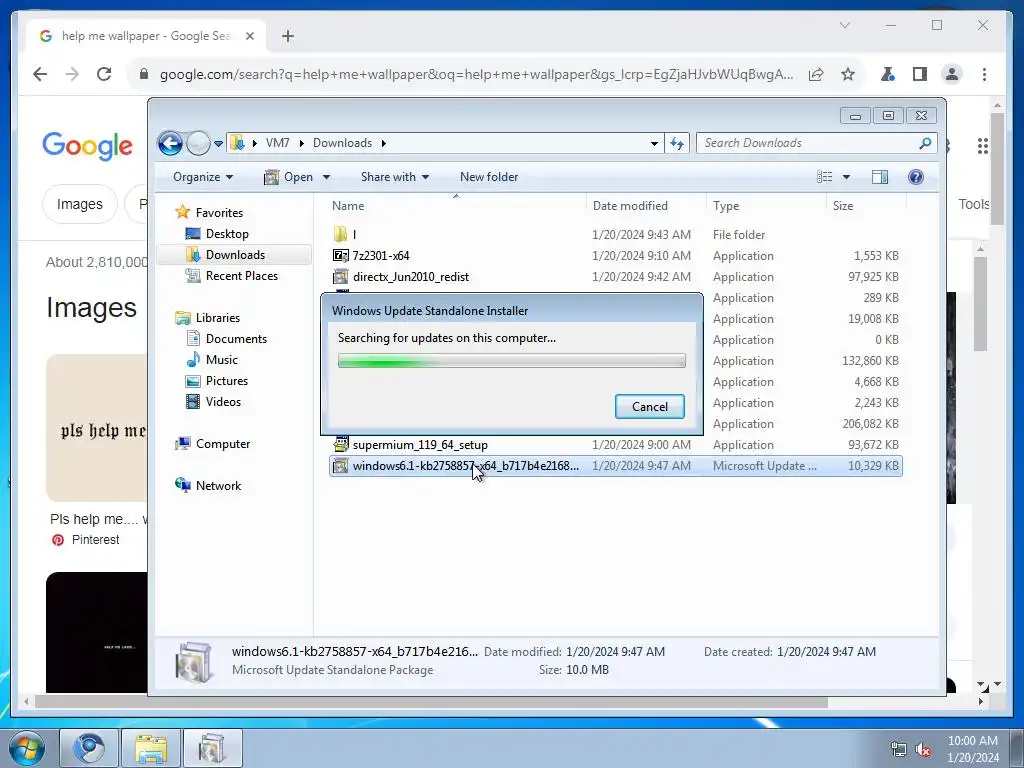1024x768 pixels.
Task: Expand the arrow after Downloads breadcrumb
Action: (383, 143)
